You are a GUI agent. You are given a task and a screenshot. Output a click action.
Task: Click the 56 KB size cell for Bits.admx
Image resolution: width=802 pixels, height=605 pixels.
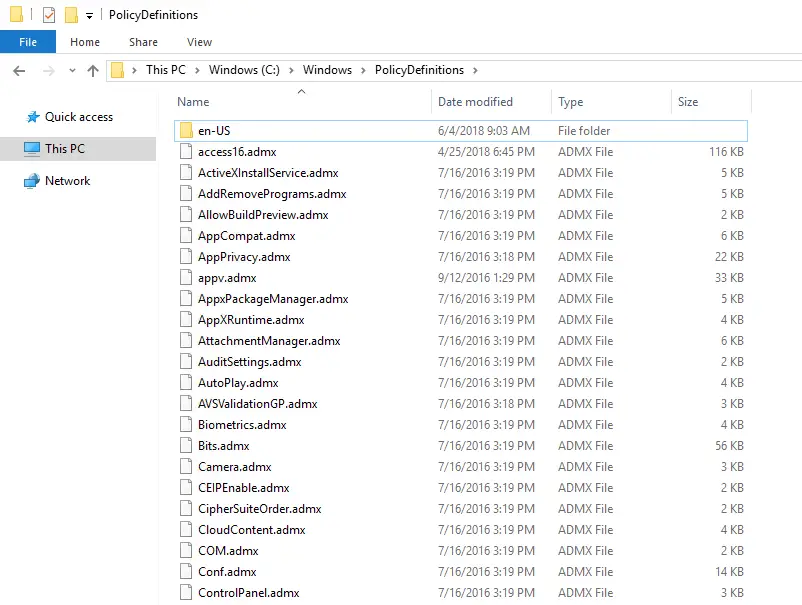(729, 446)
